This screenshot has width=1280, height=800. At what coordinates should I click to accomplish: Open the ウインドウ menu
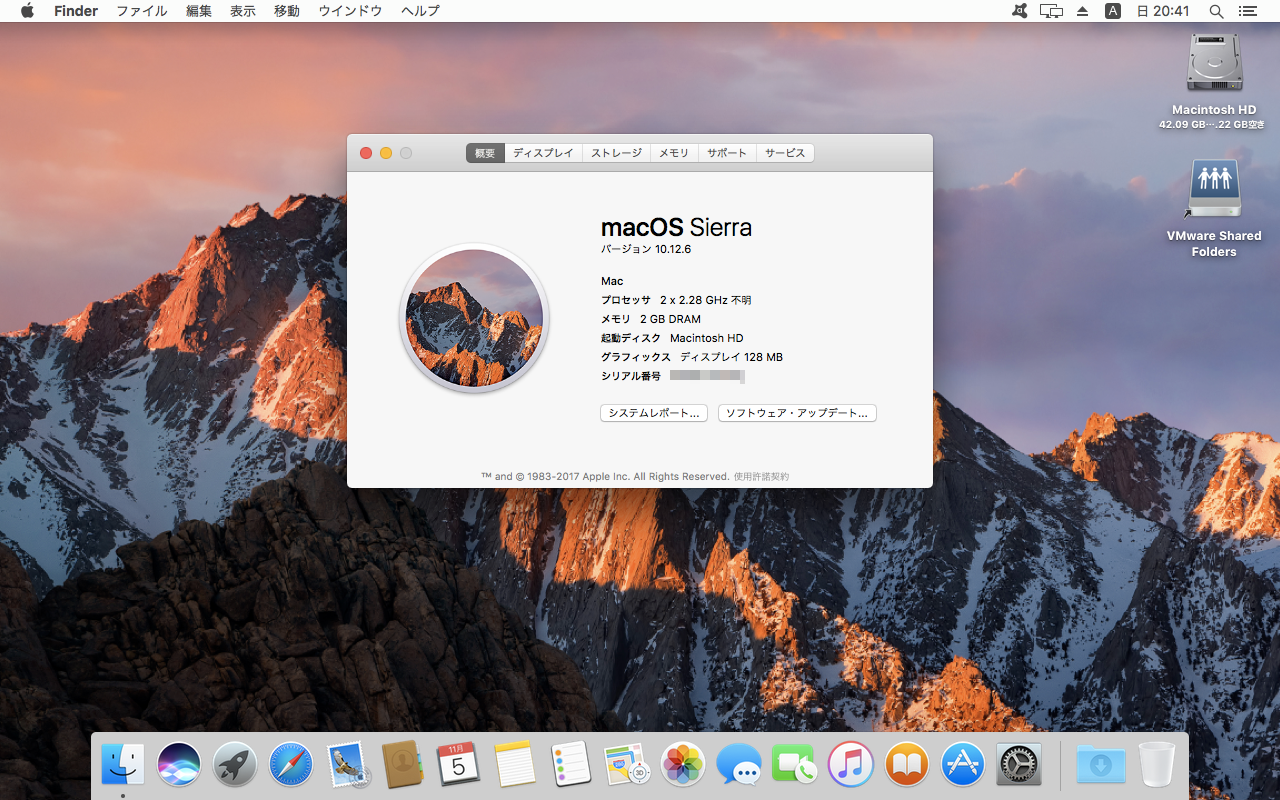(350, 11)
